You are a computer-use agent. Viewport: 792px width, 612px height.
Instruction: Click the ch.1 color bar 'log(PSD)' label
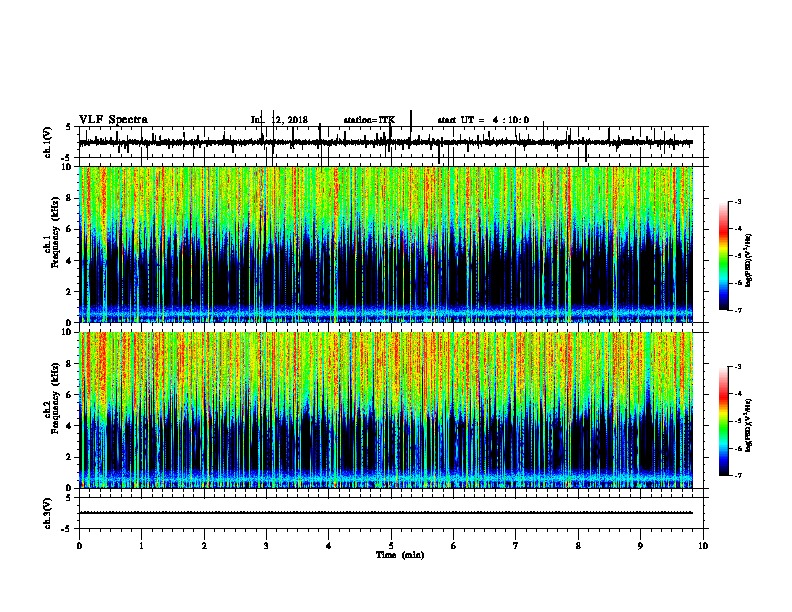[749, 260]
